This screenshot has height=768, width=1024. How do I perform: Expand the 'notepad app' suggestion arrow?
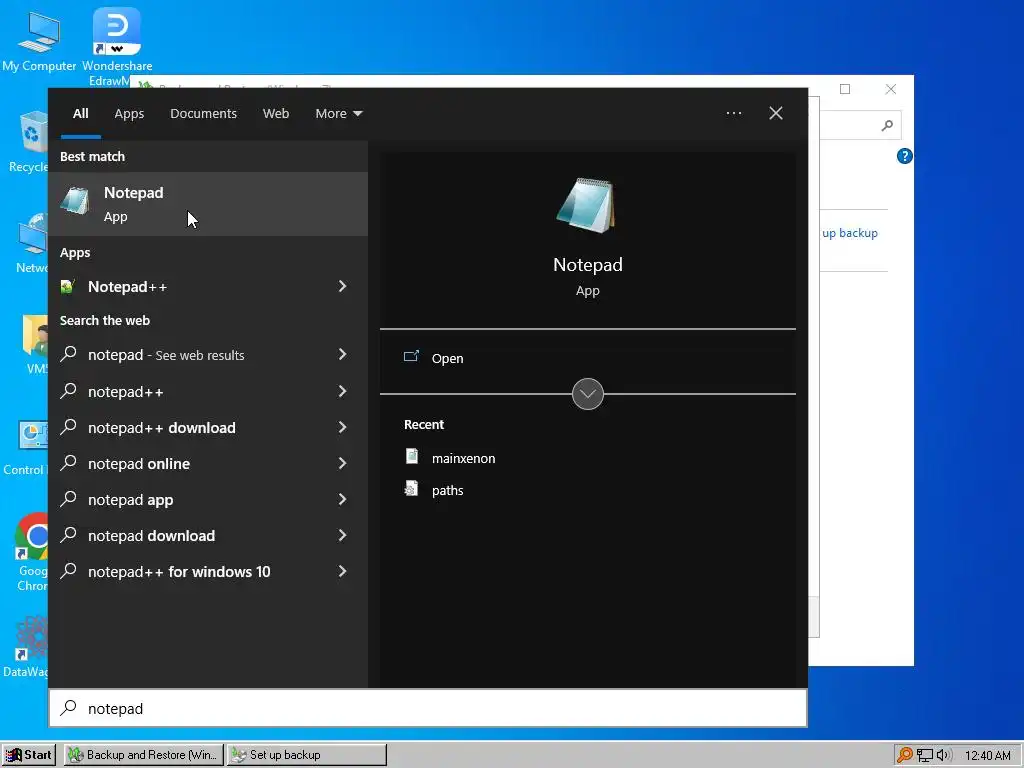coord(342,499)
